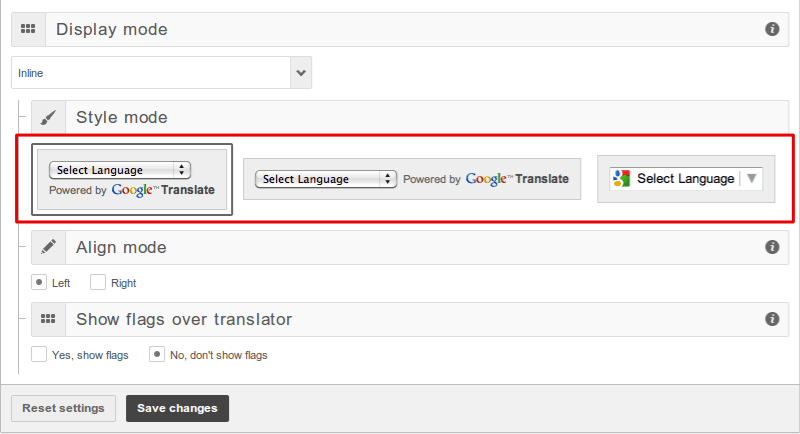Select the Right align radio button

click(x=98, y=282)
